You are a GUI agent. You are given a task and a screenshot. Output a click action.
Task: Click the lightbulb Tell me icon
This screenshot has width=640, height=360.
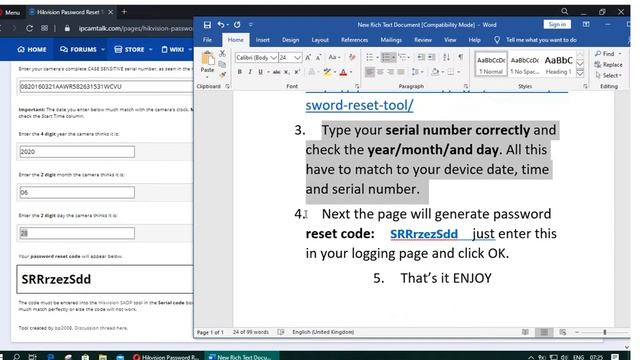pyautogui.click(x=497, y=40)
